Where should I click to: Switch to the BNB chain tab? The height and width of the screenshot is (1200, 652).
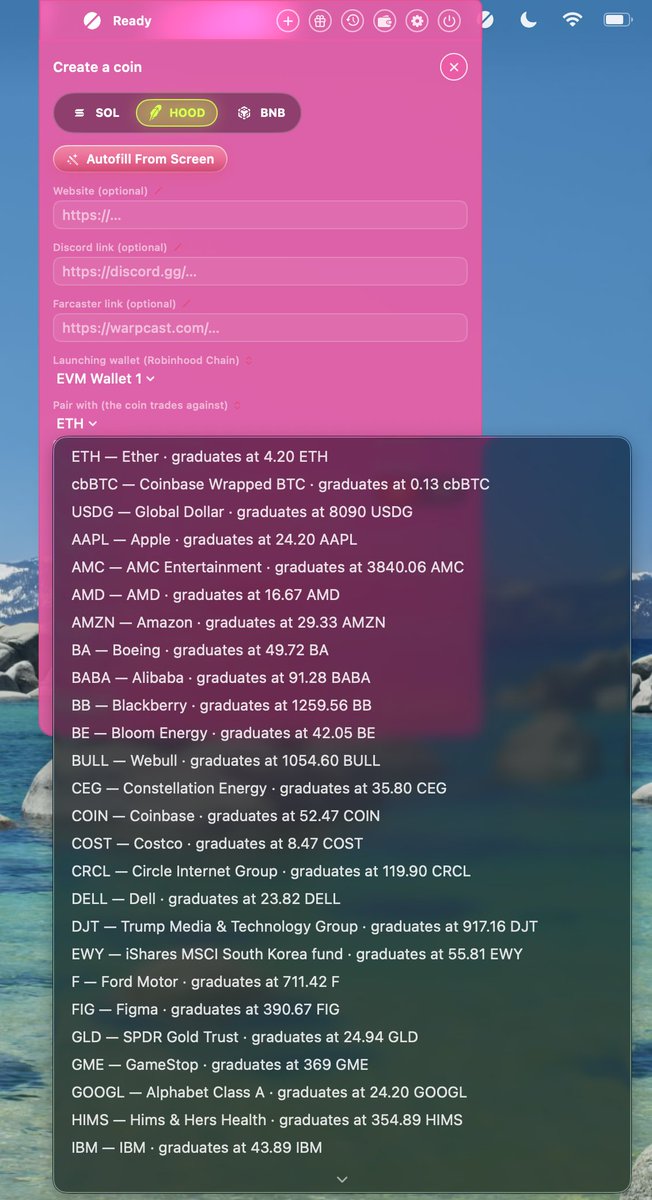pos(261,113)
